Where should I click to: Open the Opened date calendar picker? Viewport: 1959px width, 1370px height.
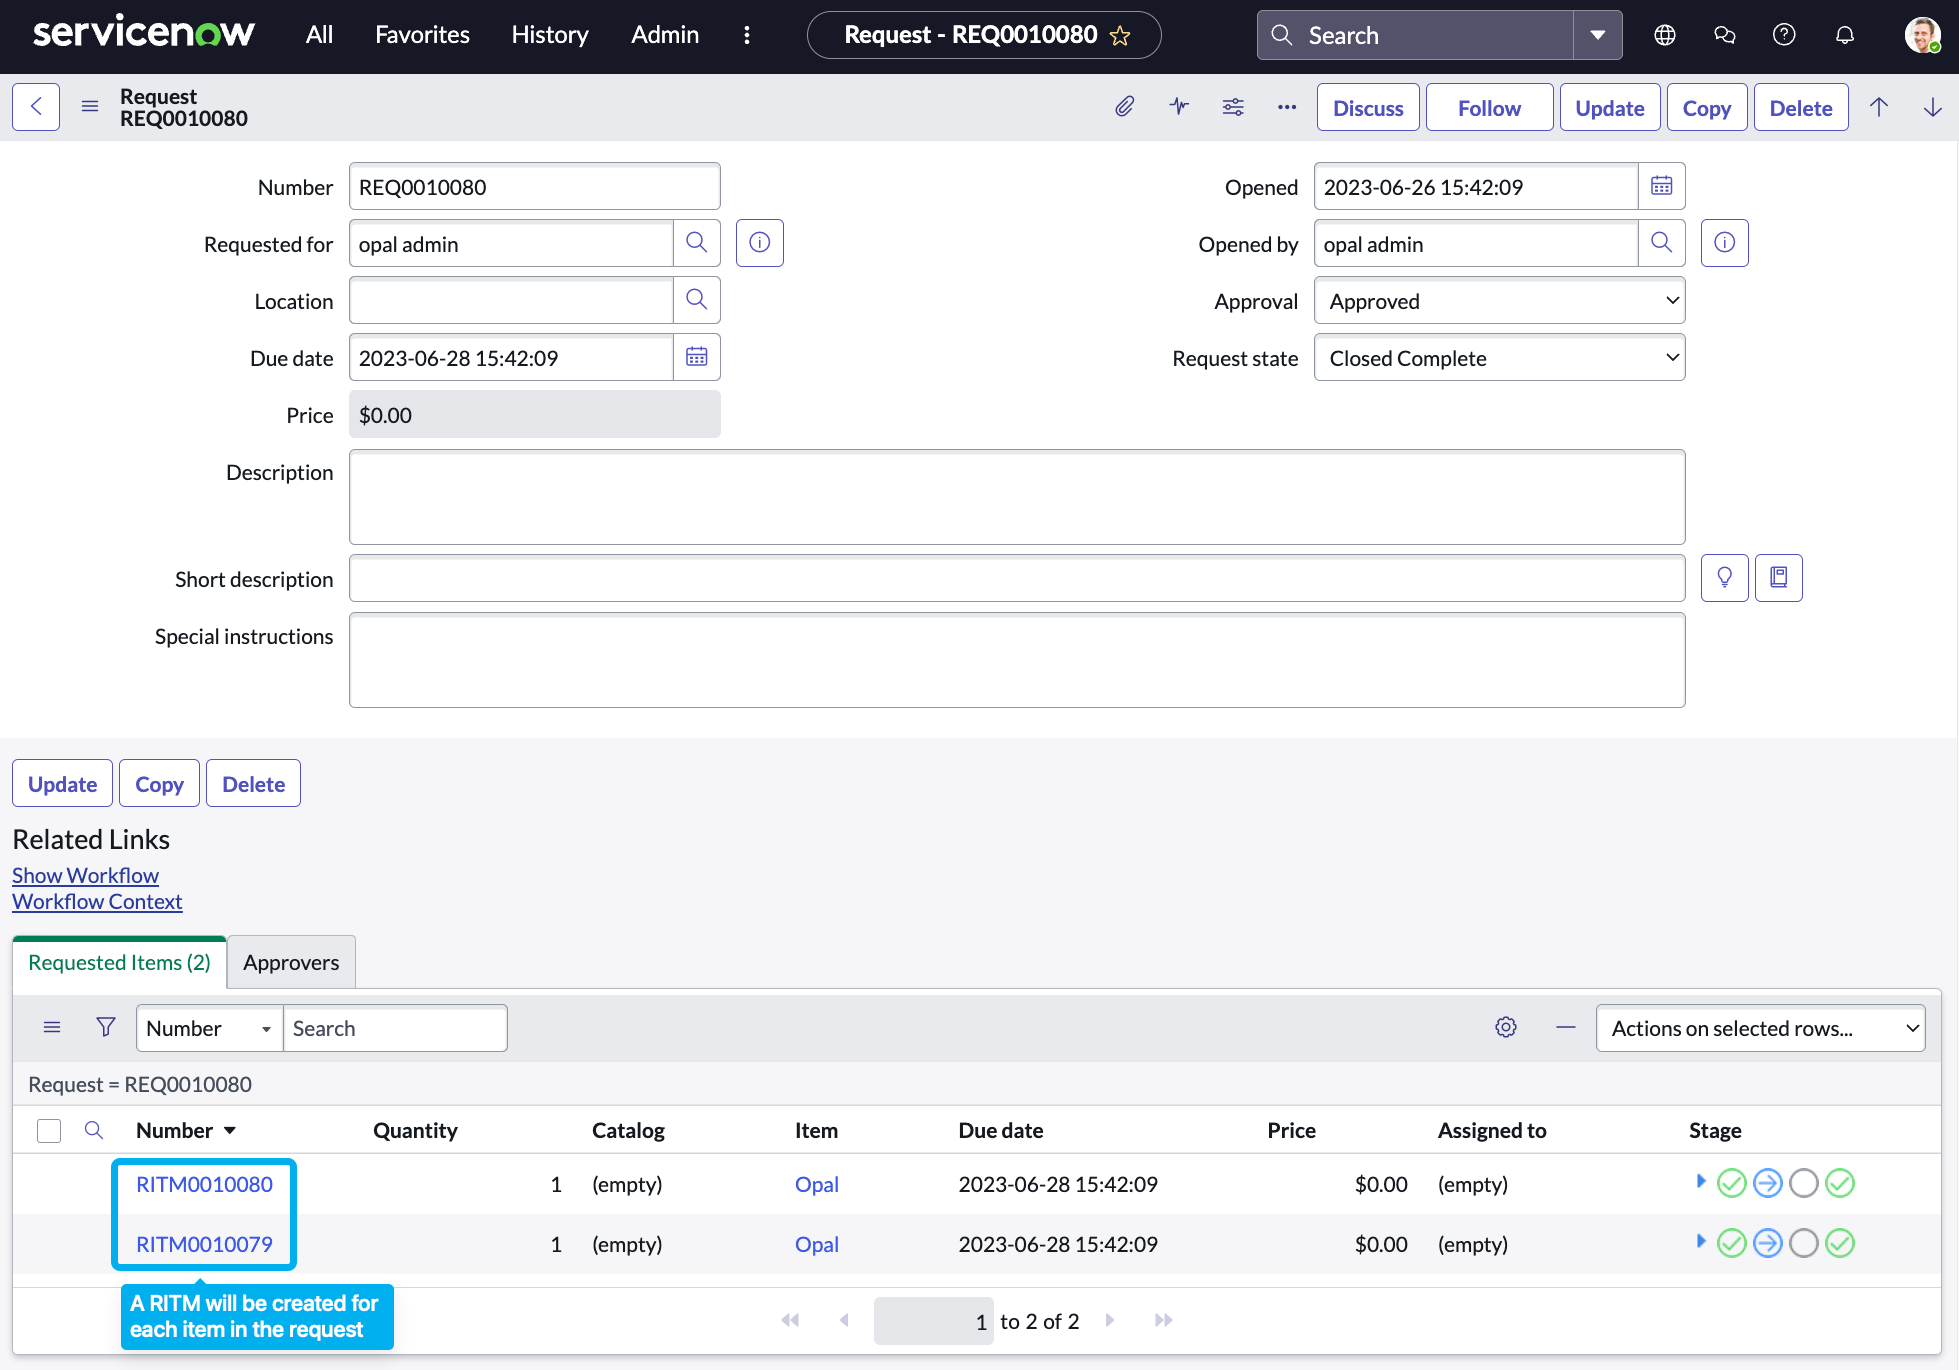1661,186
